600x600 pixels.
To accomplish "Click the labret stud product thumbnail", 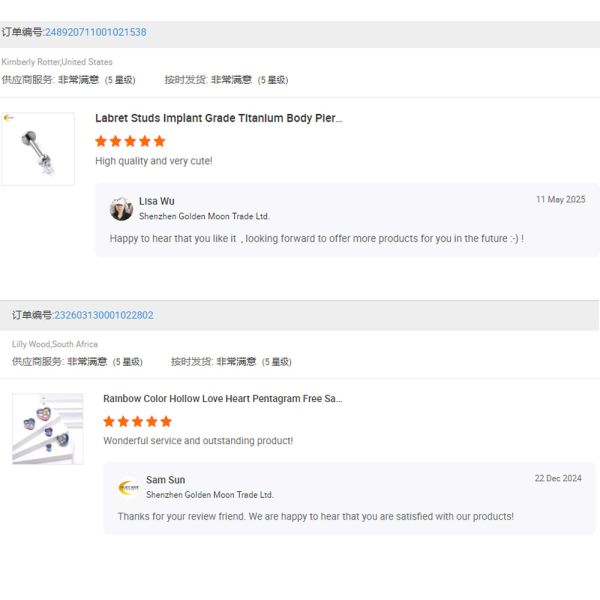I will [x=38, y=149].
